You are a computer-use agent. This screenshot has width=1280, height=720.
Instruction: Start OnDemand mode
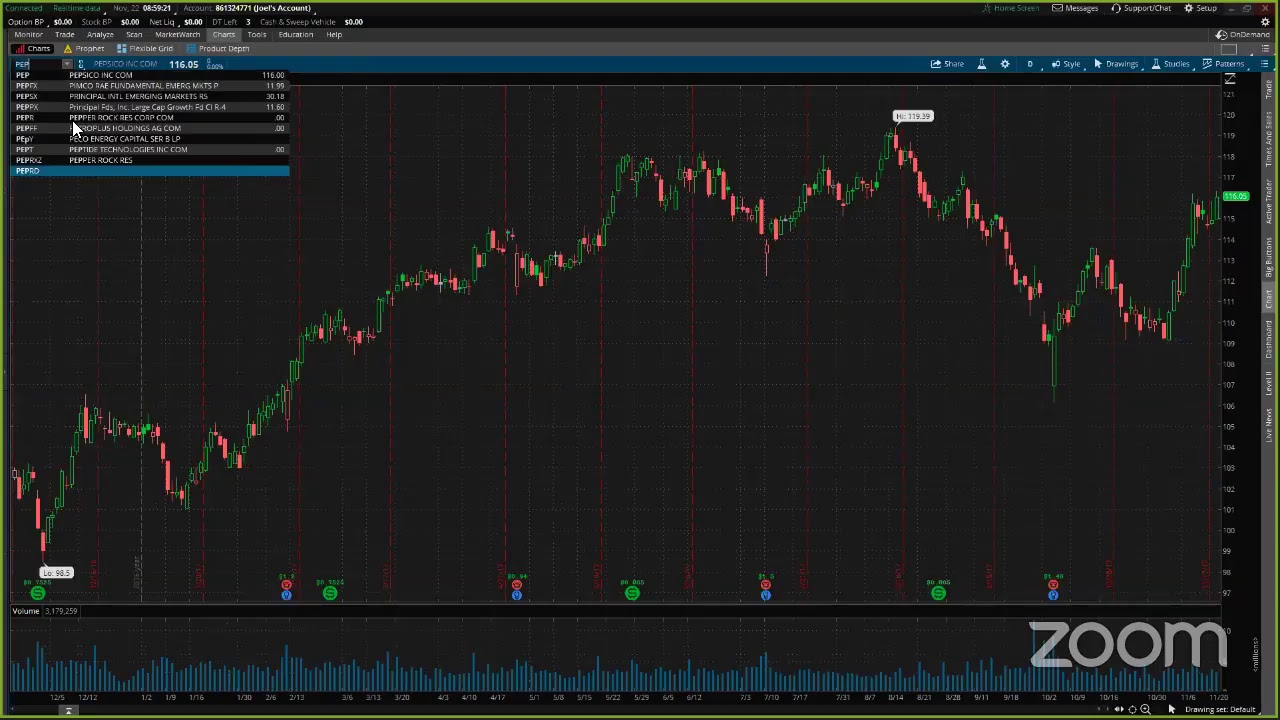tap(1242, 34)
